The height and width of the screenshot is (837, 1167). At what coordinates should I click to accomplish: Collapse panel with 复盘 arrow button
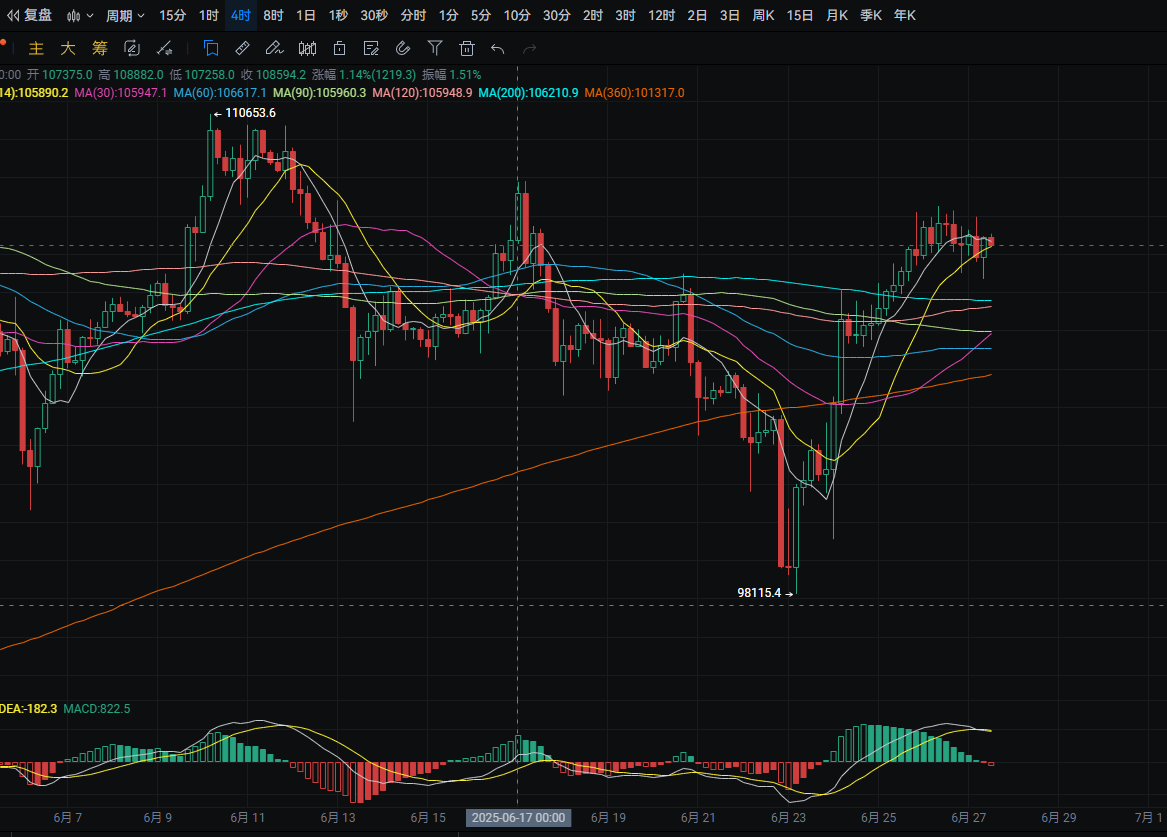pyautogui.click(x=30, y=15)
